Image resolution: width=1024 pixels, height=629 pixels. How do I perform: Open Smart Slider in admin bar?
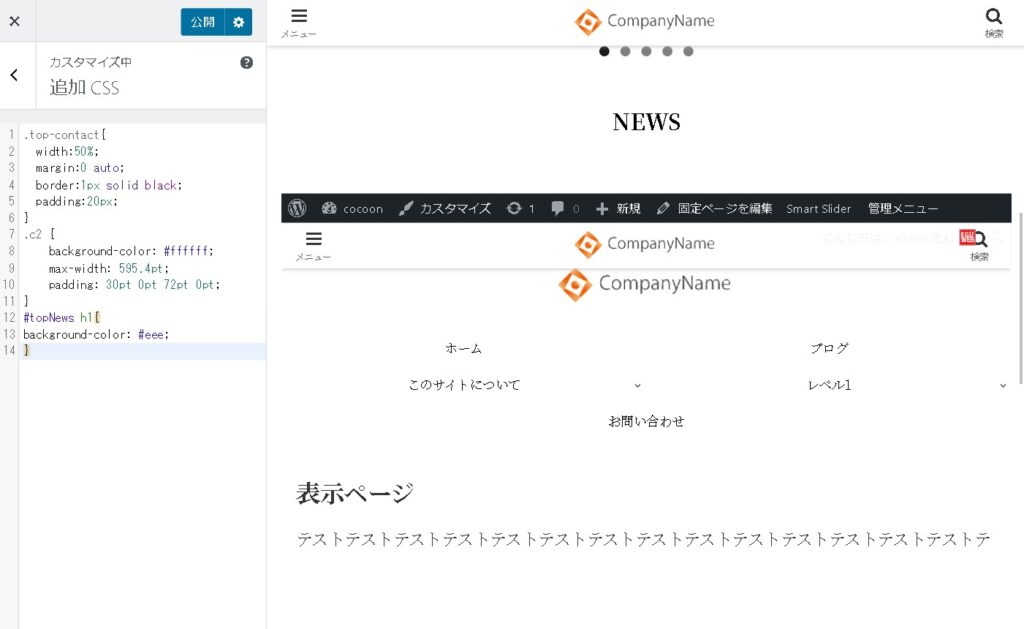[818, 208]
